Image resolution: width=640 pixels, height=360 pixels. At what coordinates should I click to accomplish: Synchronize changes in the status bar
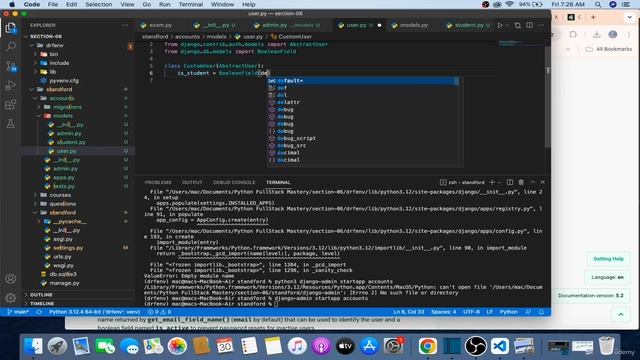click(x=39, y=312)
